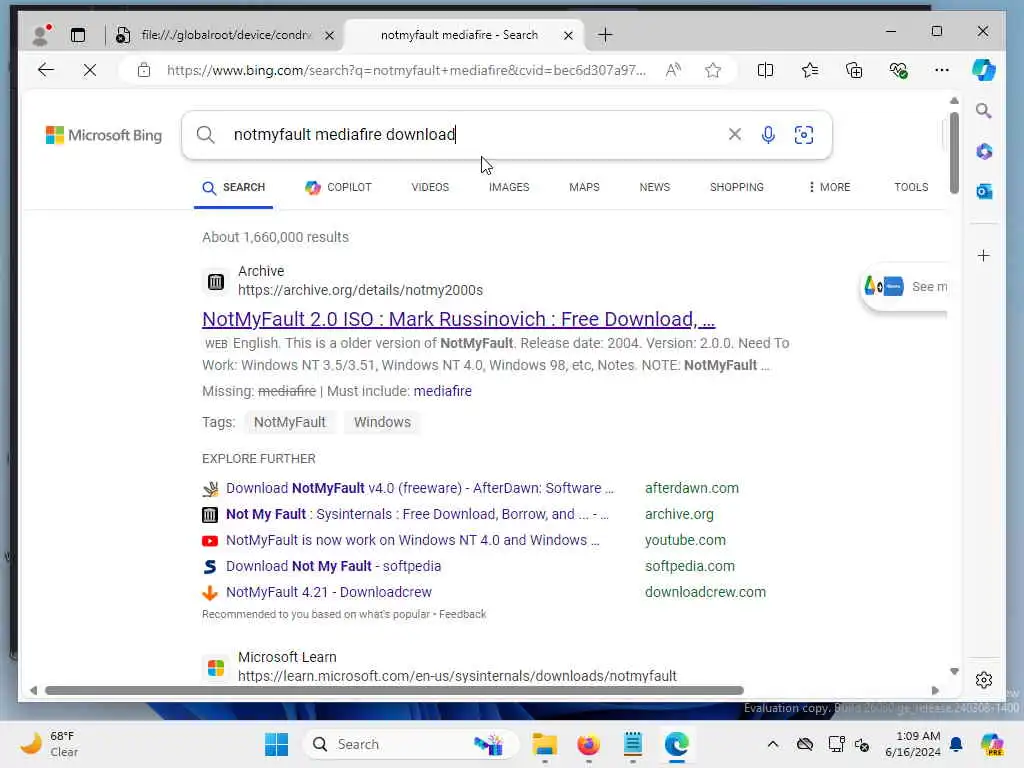Open the weather widget 68°F Clear
The height and width of the screenshot is (768, 1024).
coord(50,744)
